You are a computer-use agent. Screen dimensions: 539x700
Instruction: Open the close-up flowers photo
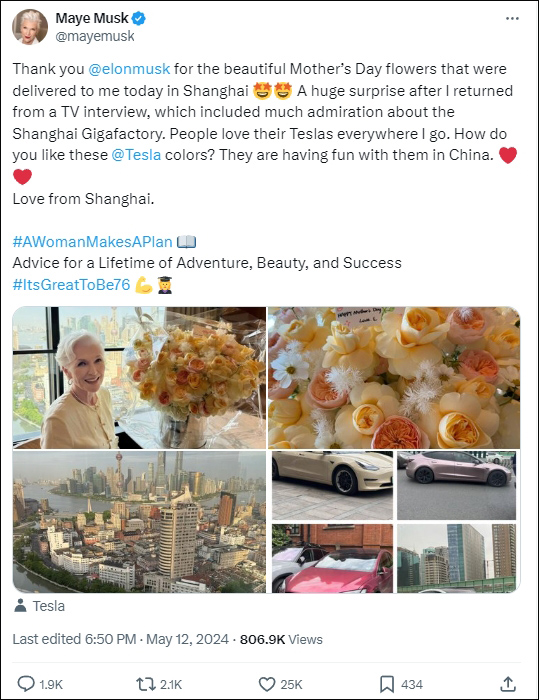tap(394, 378)
